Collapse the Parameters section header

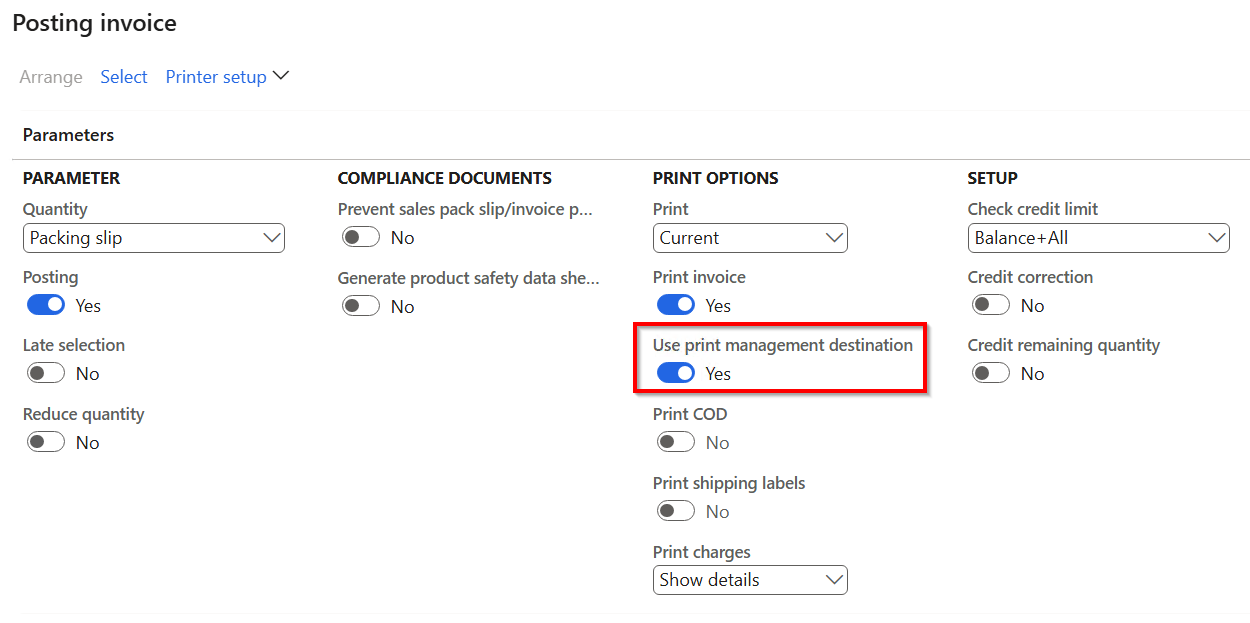point(68,135)
